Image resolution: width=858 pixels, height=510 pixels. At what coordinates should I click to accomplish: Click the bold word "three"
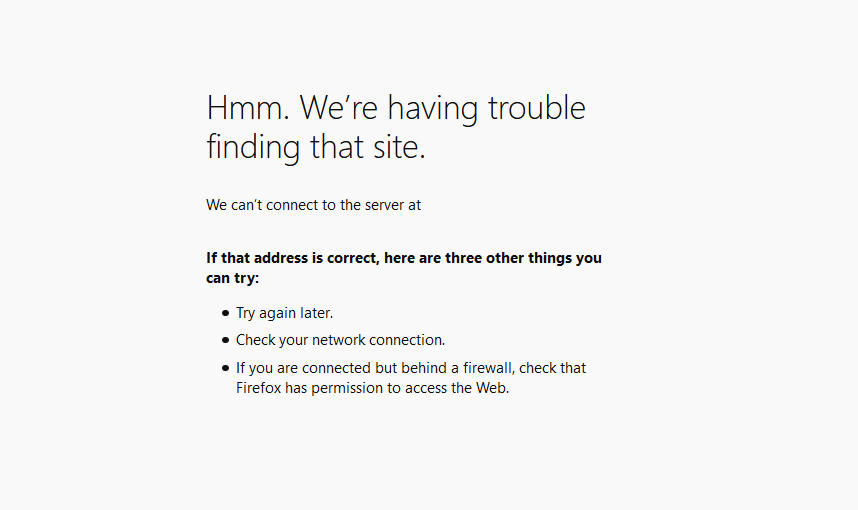pos(463,258)
